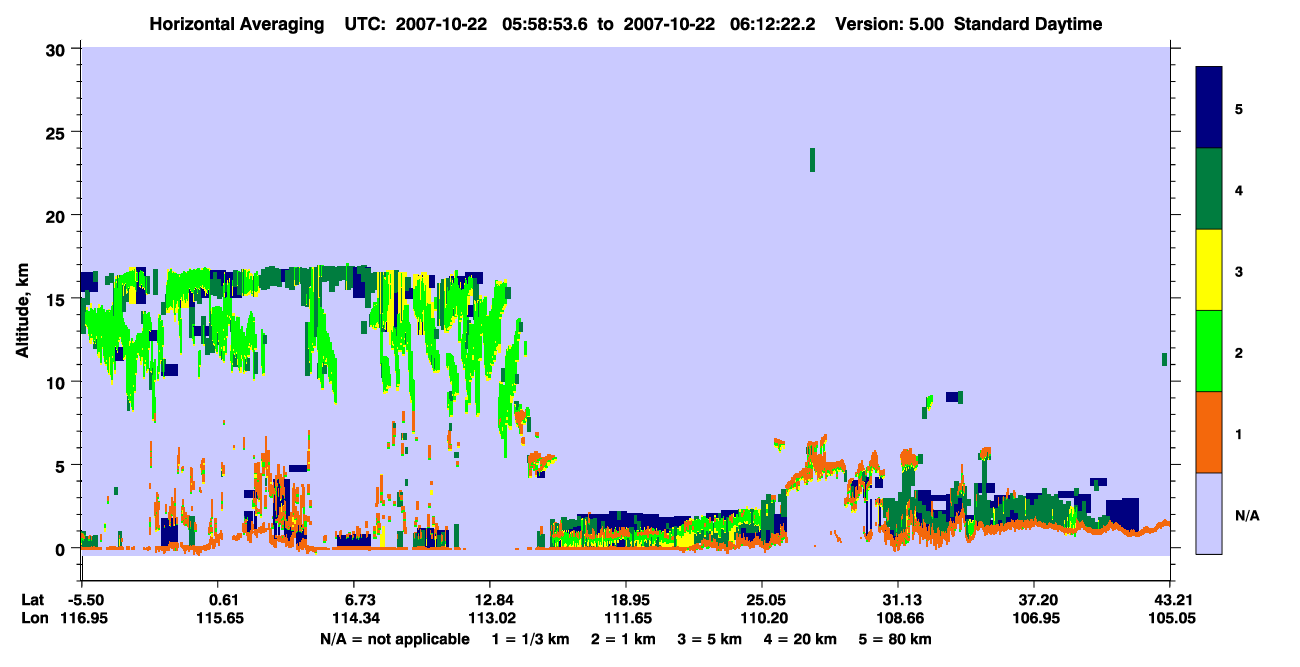
Task: Click the longitude value 108.66
Action: tap(898, 618)
